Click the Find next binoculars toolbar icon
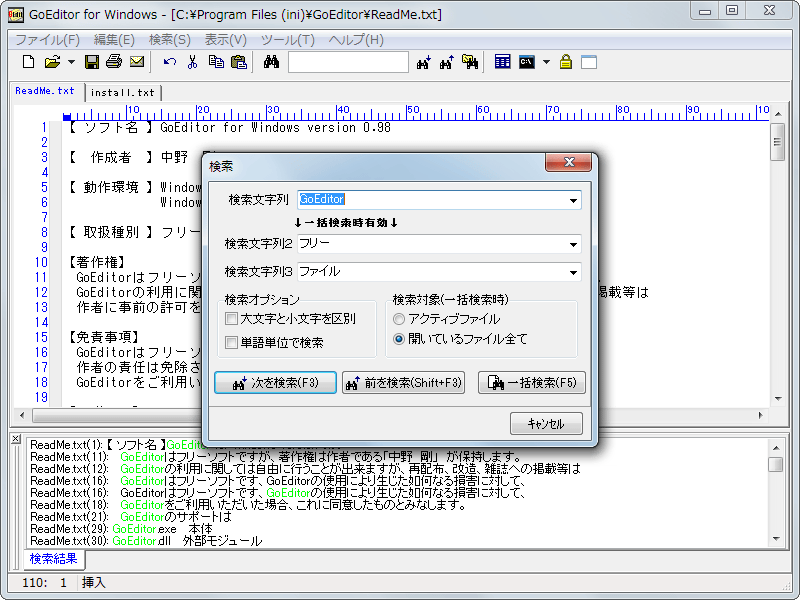This screenshot has height=600, width=800. point(423,62)
